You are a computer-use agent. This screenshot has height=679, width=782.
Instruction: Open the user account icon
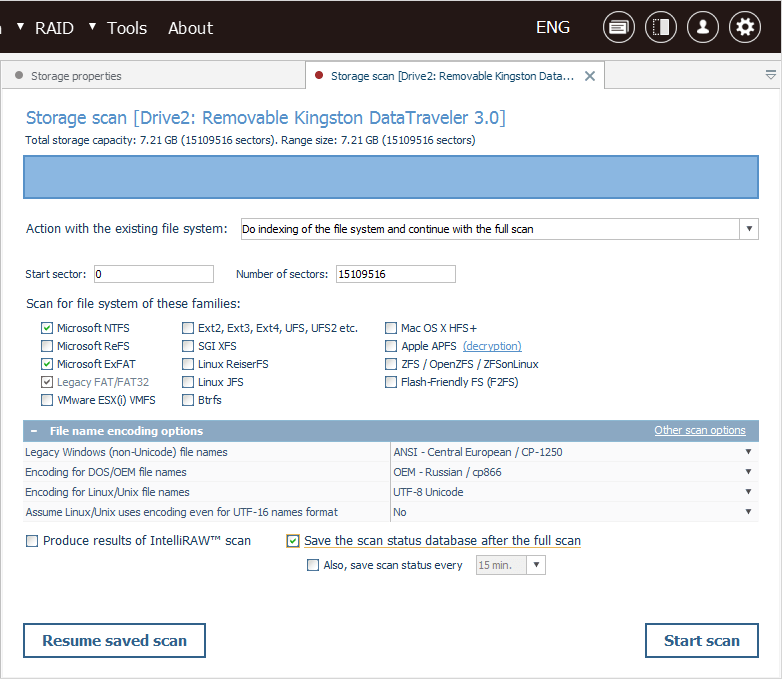coord(703,27)
